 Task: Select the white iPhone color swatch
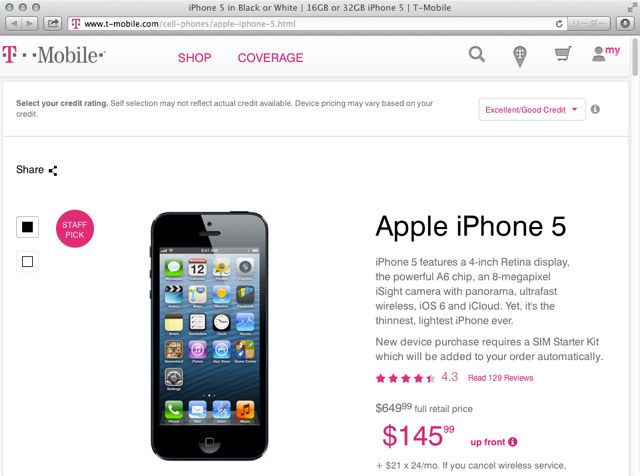(27, 261)
